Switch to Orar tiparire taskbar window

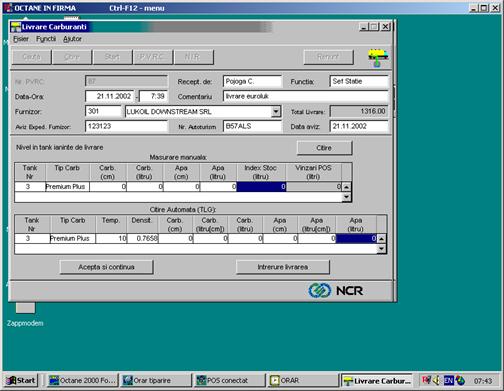[x=156, y=380]
